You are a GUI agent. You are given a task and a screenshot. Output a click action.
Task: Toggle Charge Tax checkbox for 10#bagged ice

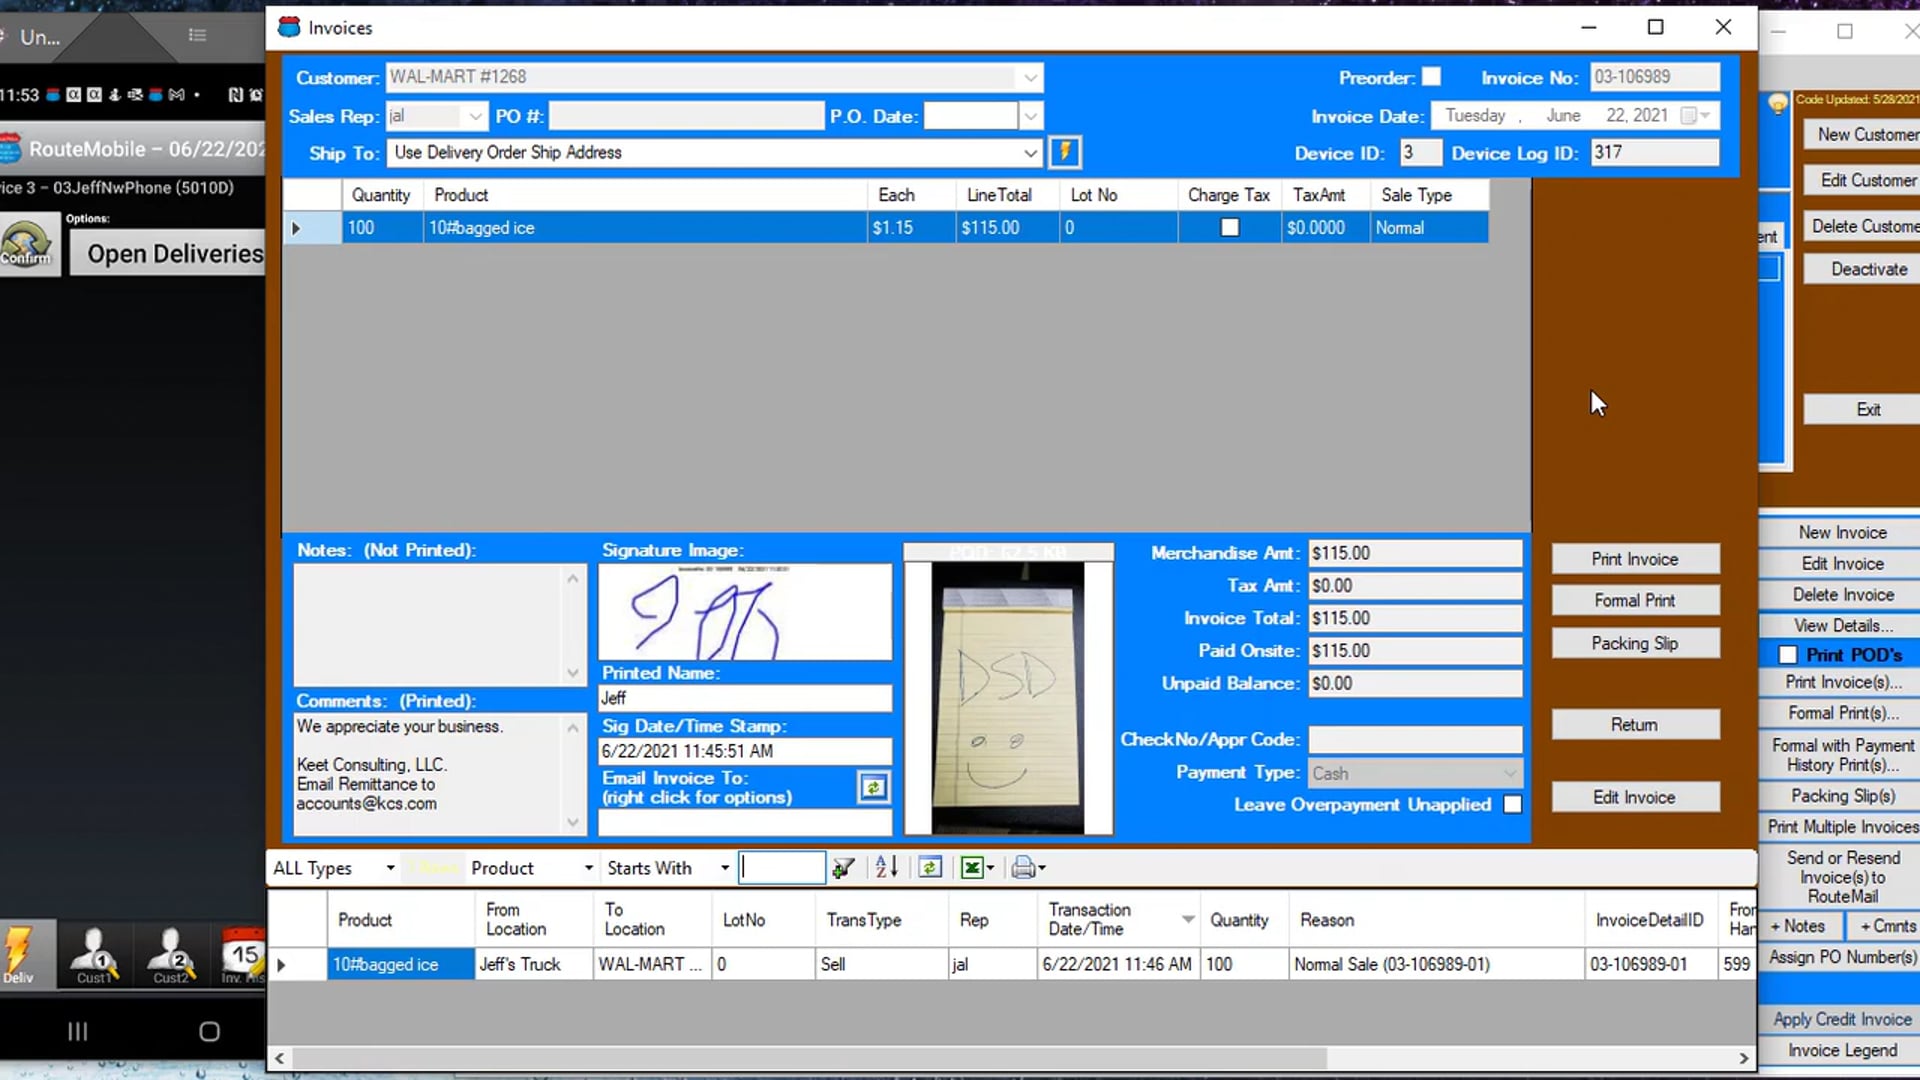(1230, 228)
